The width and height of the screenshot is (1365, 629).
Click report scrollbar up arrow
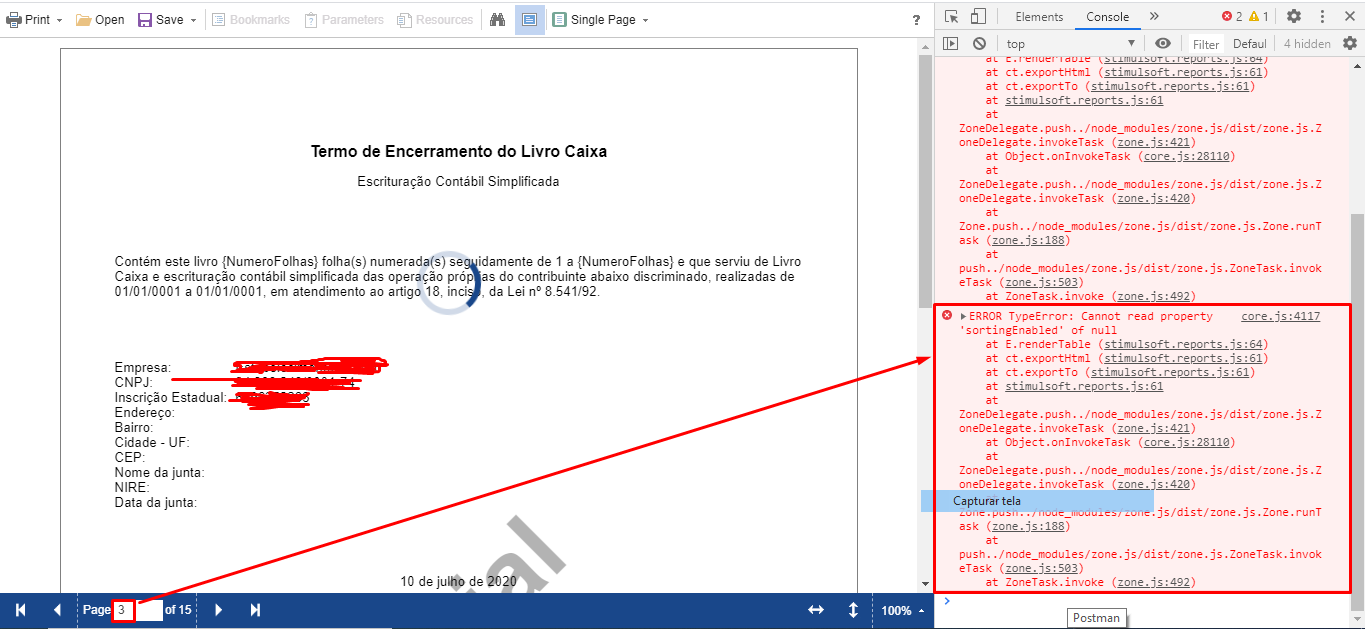[x=925, y=45]
